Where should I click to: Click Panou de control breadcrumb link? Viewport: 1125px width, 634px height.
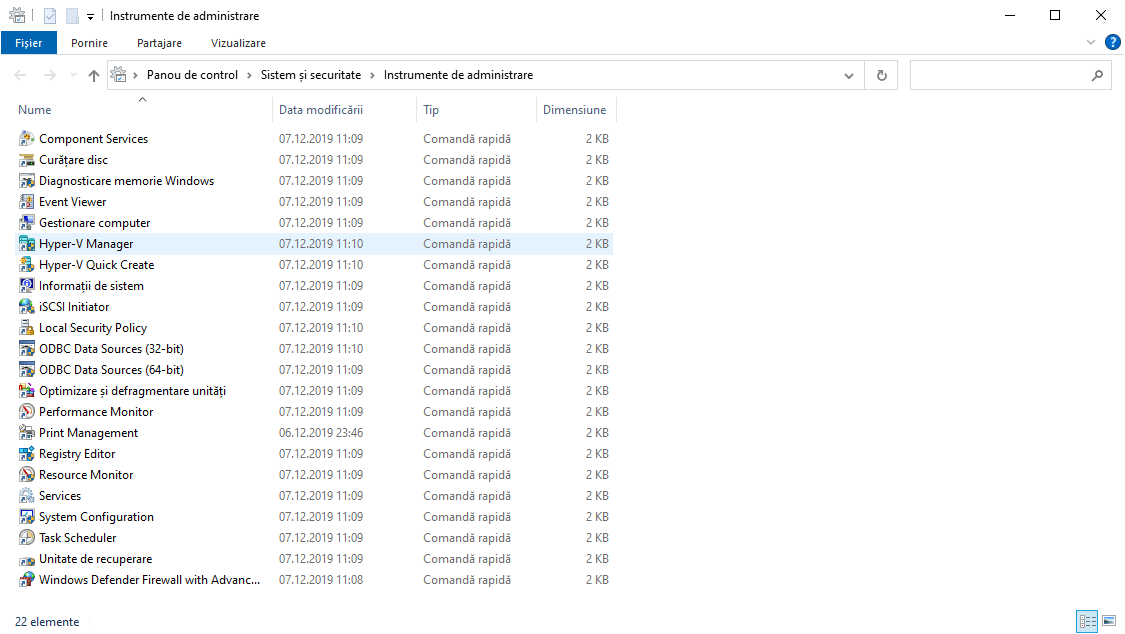click(192, 75)
